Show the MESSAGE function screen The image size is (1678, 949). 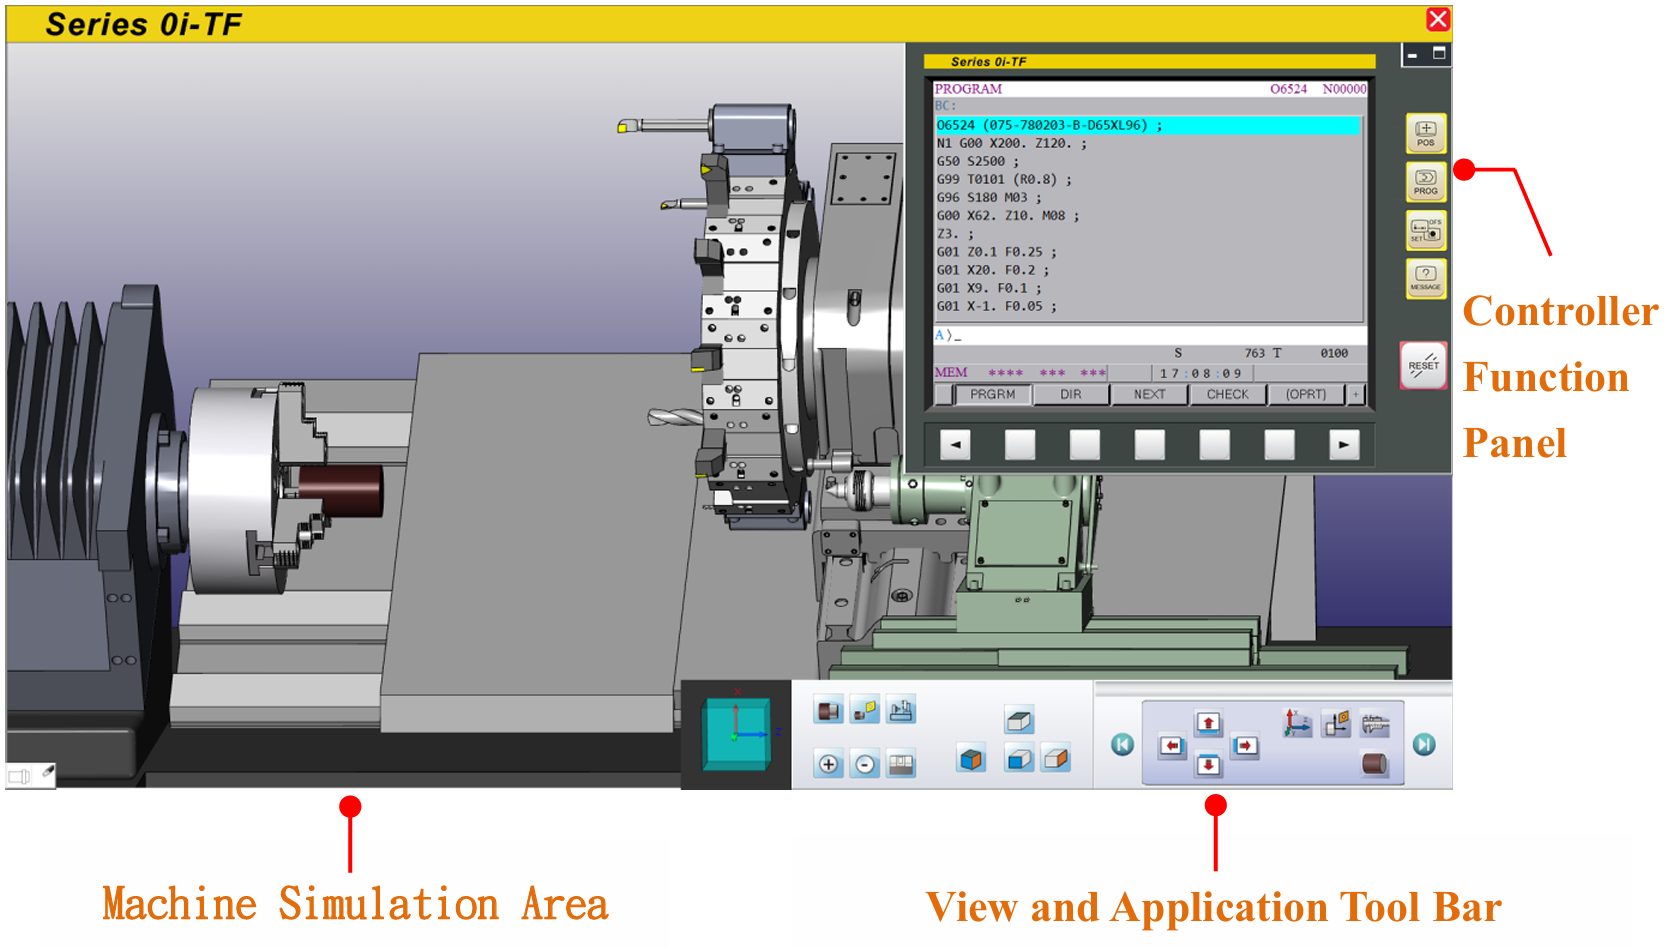(x=1425, y=279)
